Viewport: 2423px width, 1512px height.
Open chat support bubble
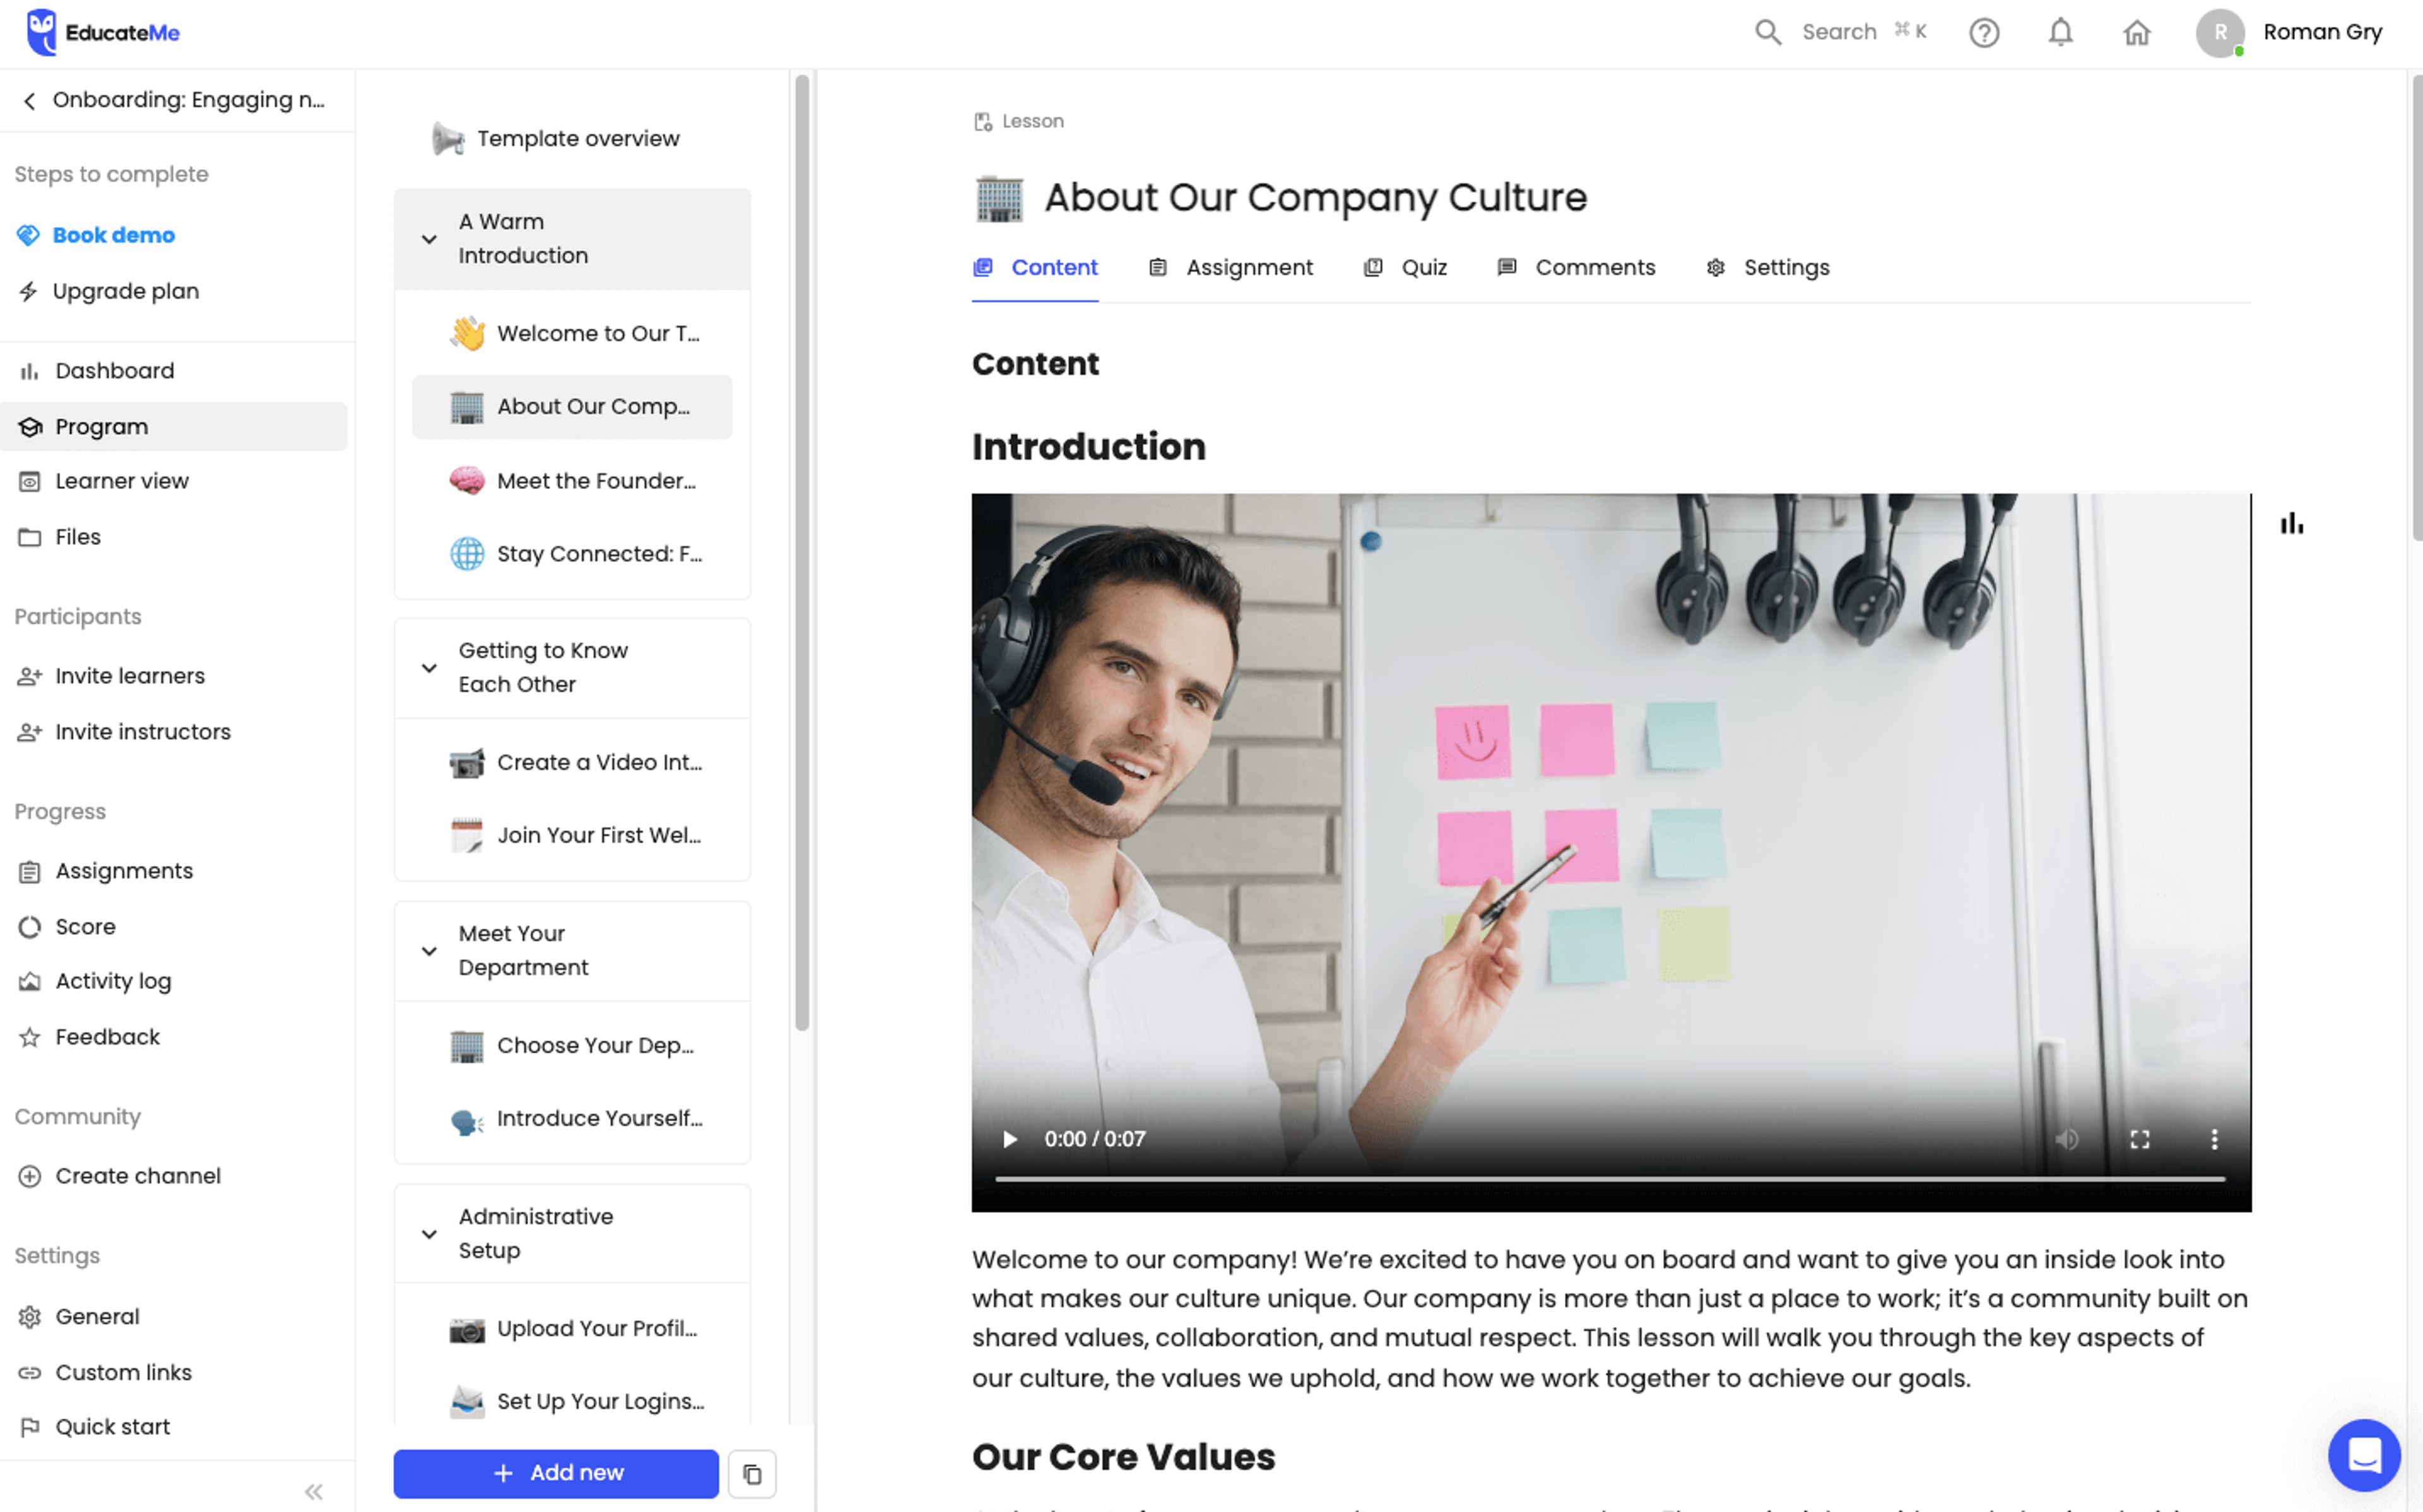point(2364,1455)
